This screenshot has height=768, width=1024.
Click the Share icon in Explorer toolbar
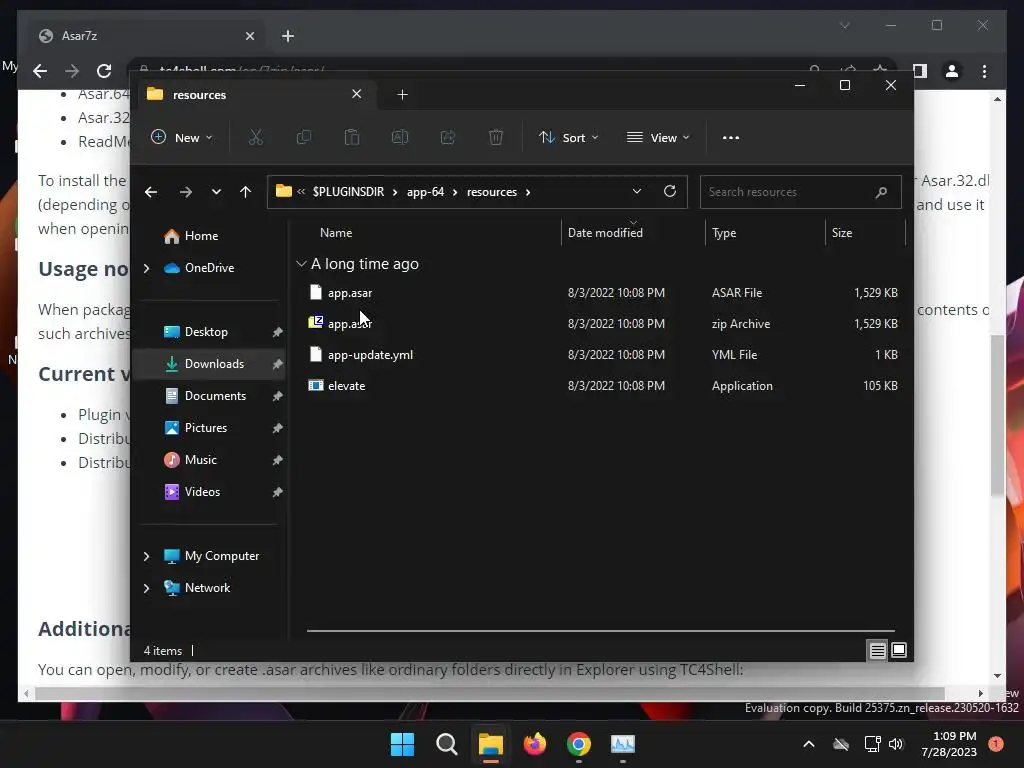click(x=448, y=137)
